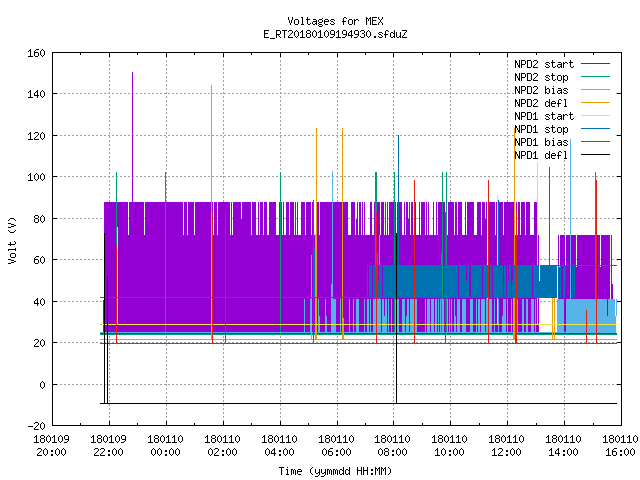Click the NPD1 start legend label
The height and width of the screenshot is (480, 640).
pyautogui.click(x=544, y=116)
